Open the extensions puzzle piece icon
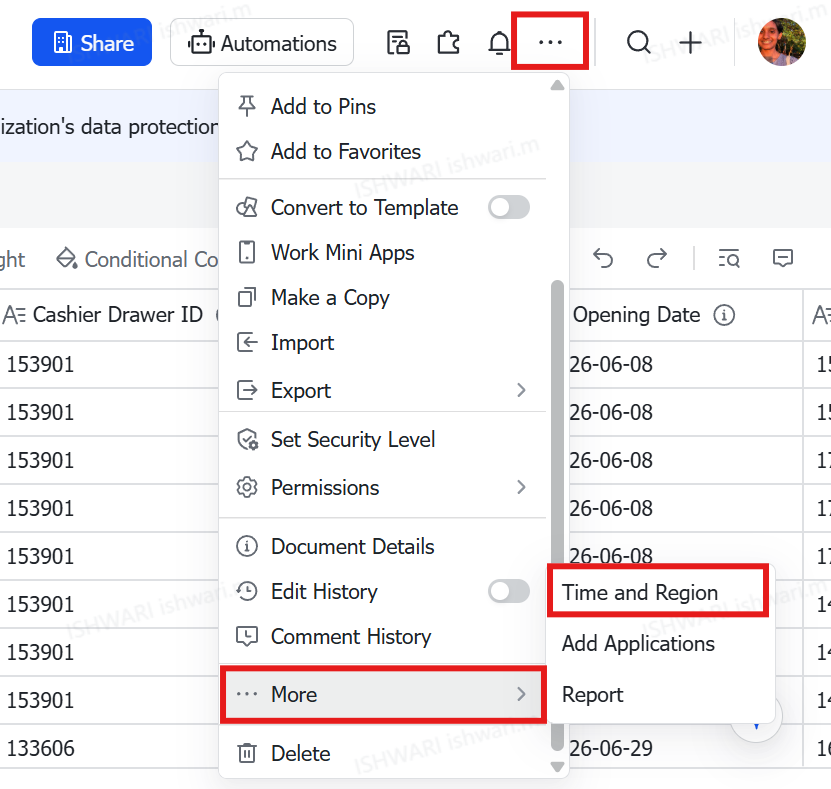This screenshot has width=831, height=789. coord(448,42)
